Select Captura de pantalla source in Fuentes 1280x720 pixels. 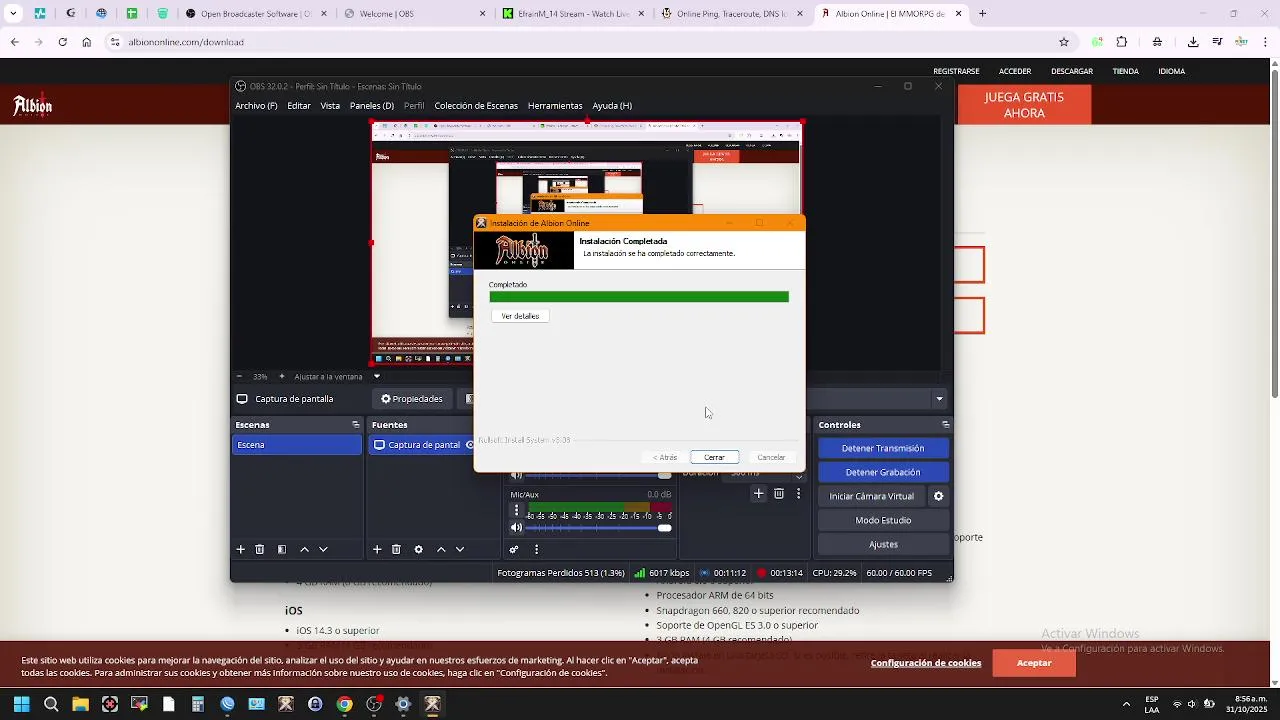[424, 445]
